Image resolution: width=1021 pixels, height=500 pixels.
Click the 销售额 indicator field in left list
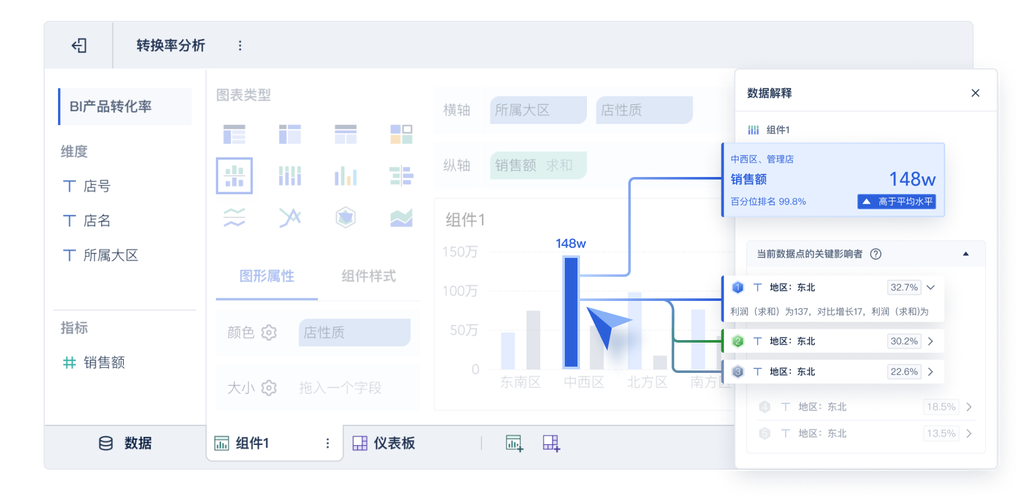click(x=94, y=363)
